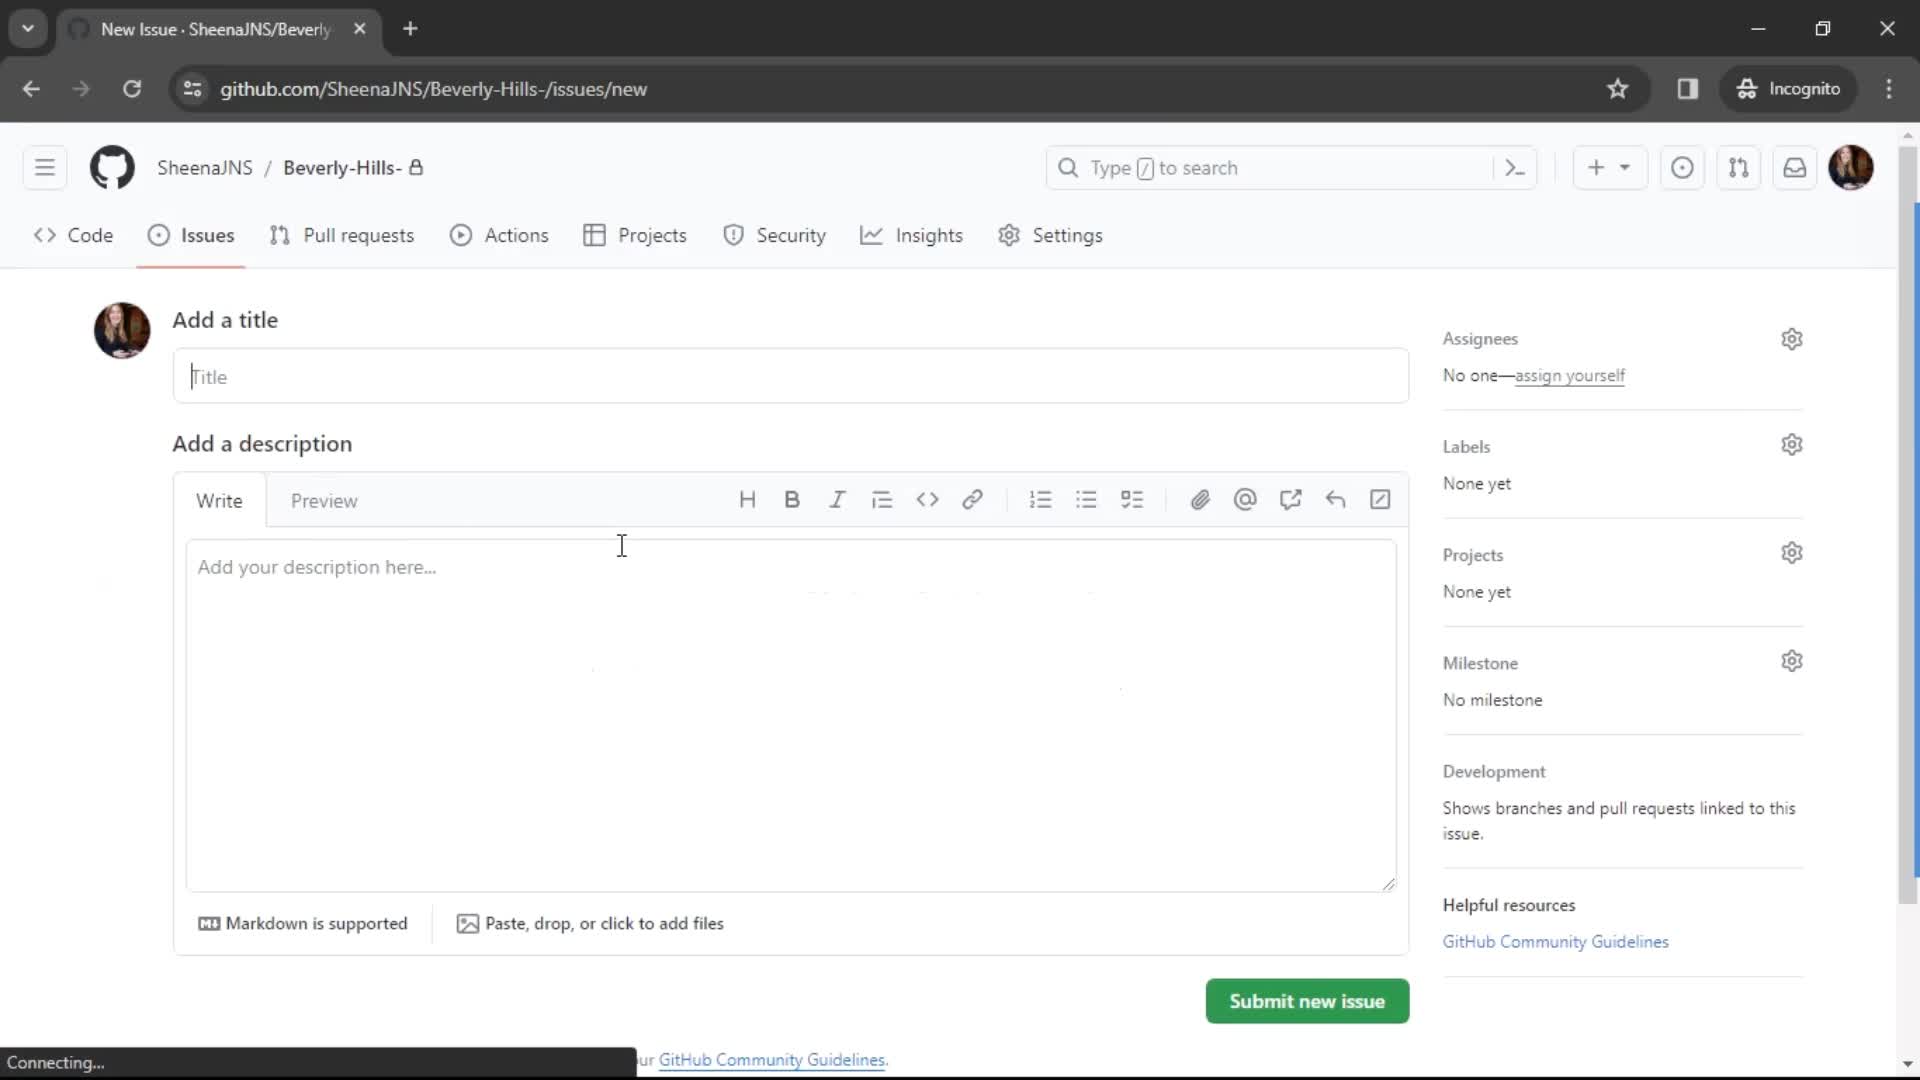Viewport: 1920px width, 1080px height.
Task: Expand the Labels settings gear
Action: (x=1792, y=444)
